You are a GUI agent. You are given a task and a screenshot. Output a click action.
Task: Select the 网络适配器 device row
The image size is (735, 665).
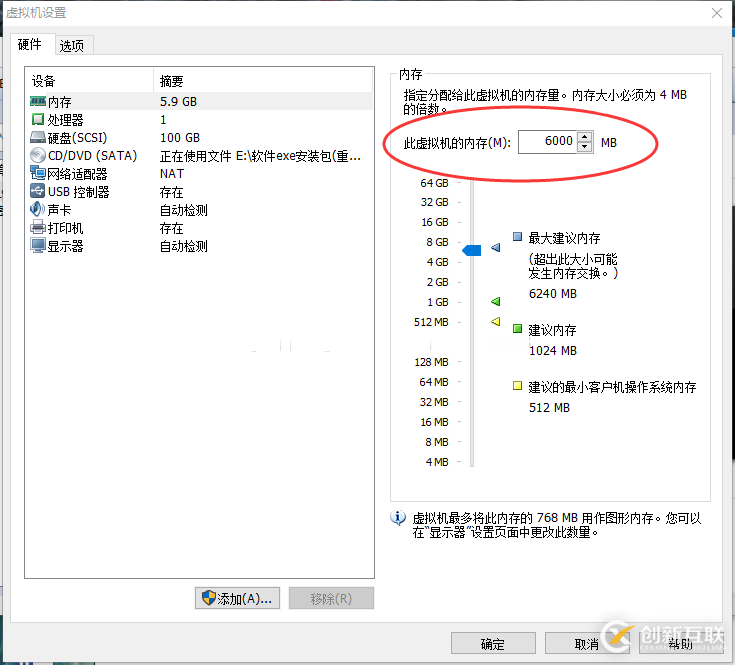200,173
